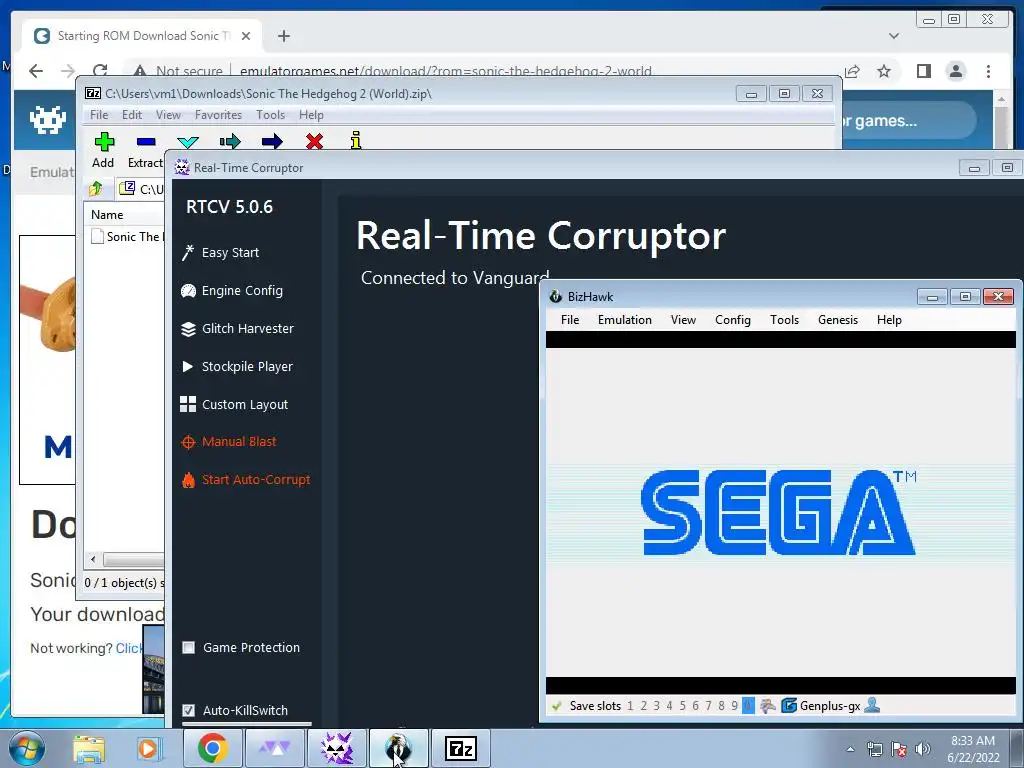
Task: Go up one folder in 7-Zip
Action: click(x=95, y=189)
